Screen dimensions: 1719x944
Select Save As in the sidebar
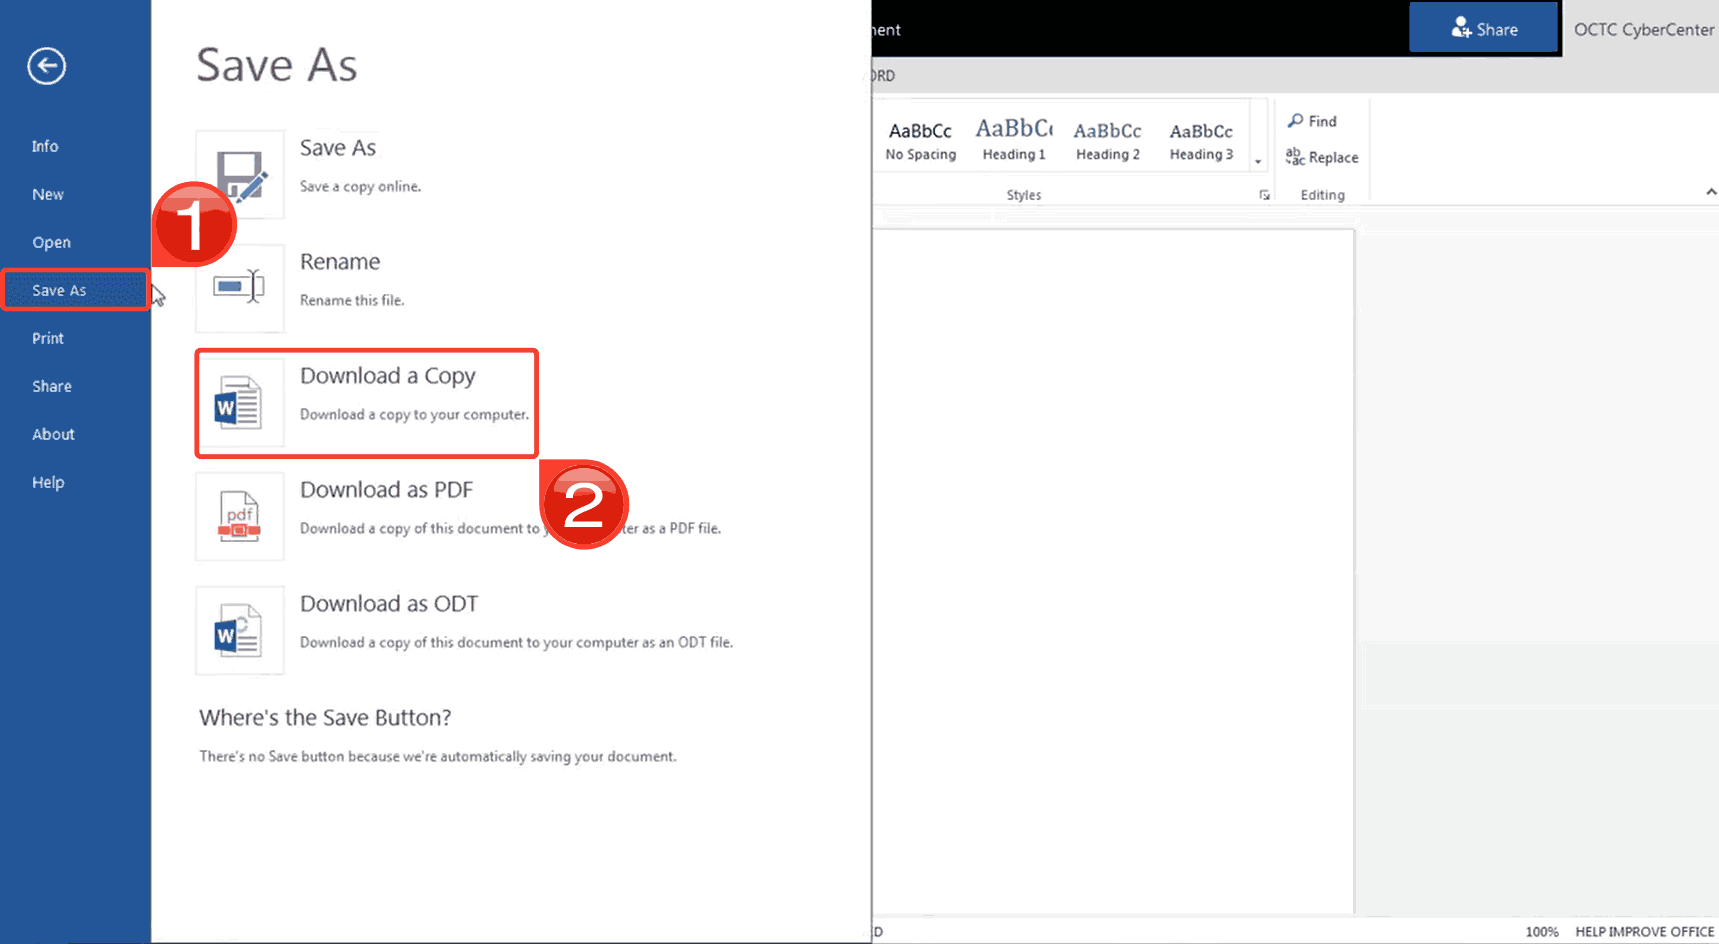(x=75, y=290)
